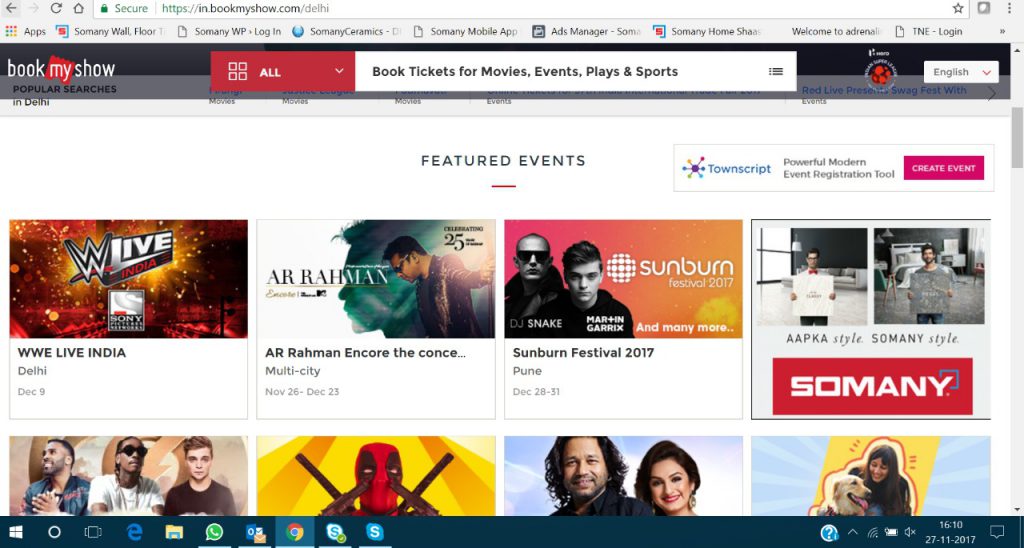The width and height of the screenshot is (1024, 548).
Task: Show hidden tray icons chevron
Action: pos(853,532)
